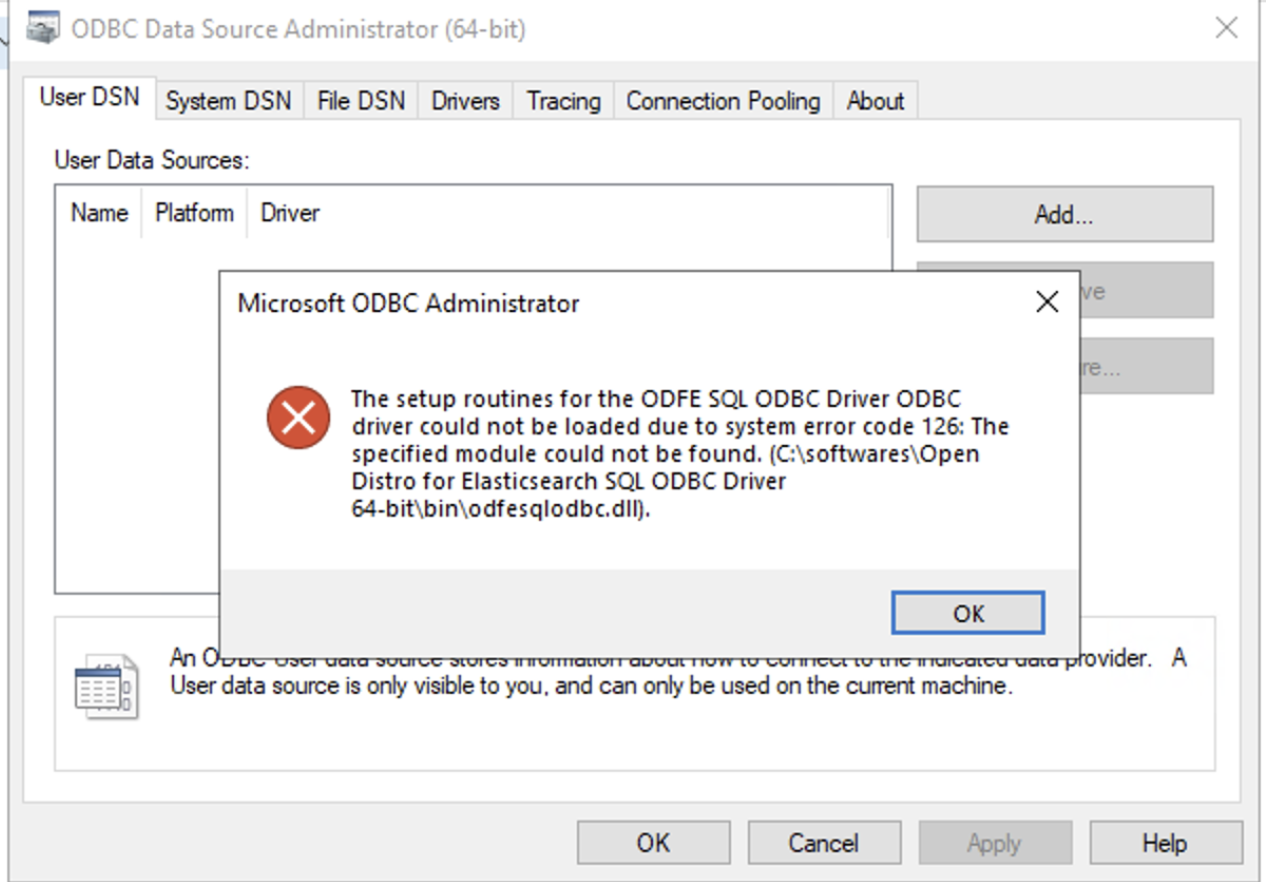Click the Driver column header
1266x882 pixels.
pos(288,212)
